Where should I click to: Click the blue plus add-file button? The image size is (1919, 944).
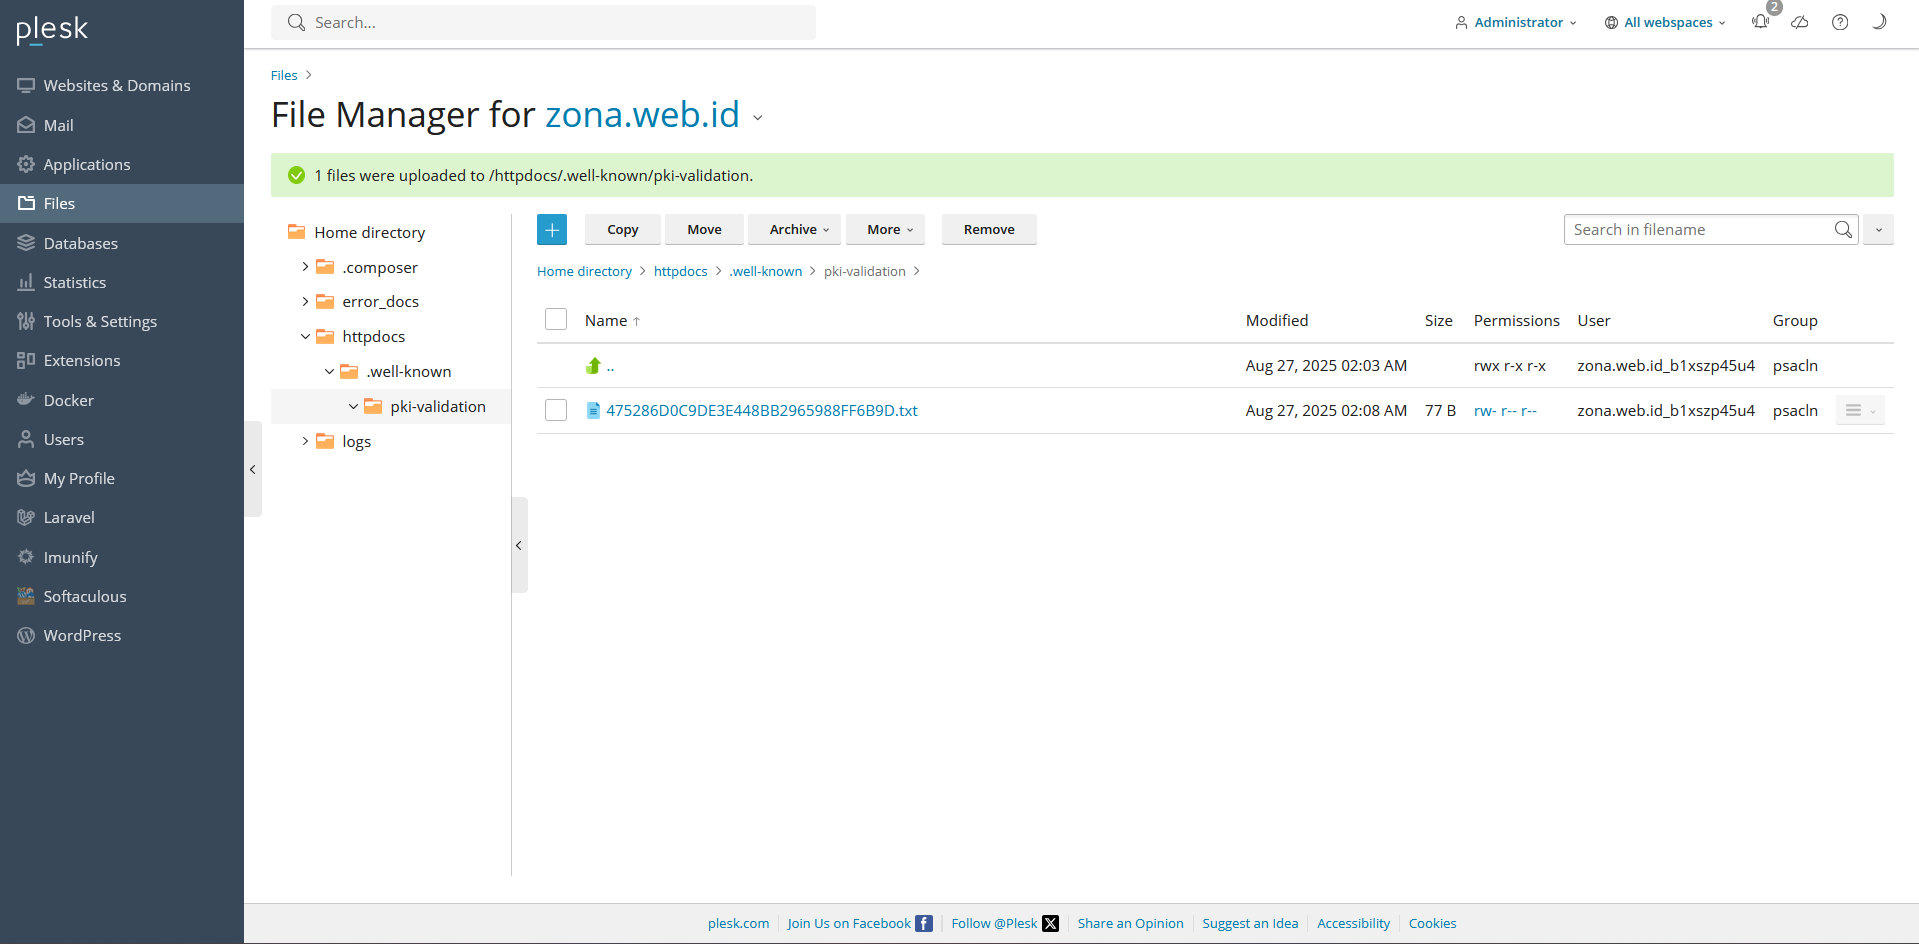[x=551, y=230]
